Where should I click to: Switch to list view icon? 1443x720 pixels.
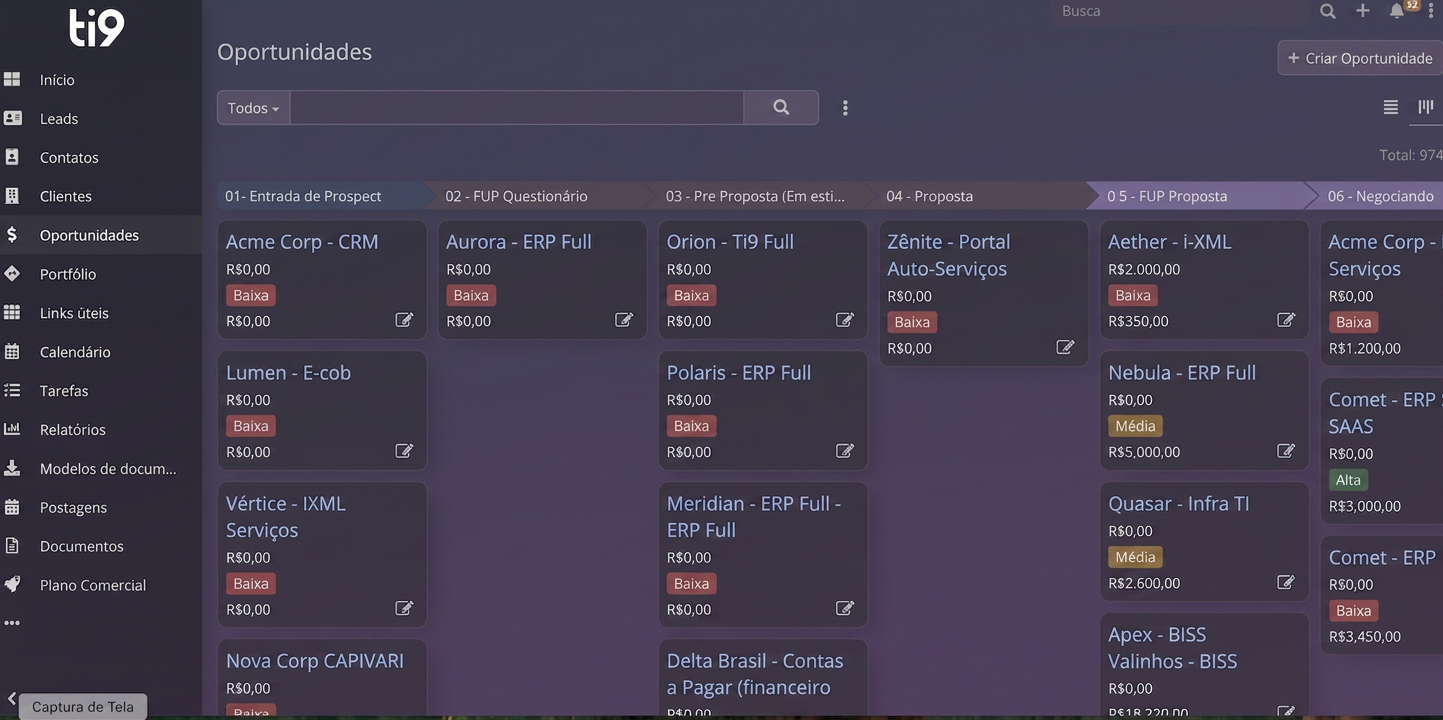pos(1391,107)
